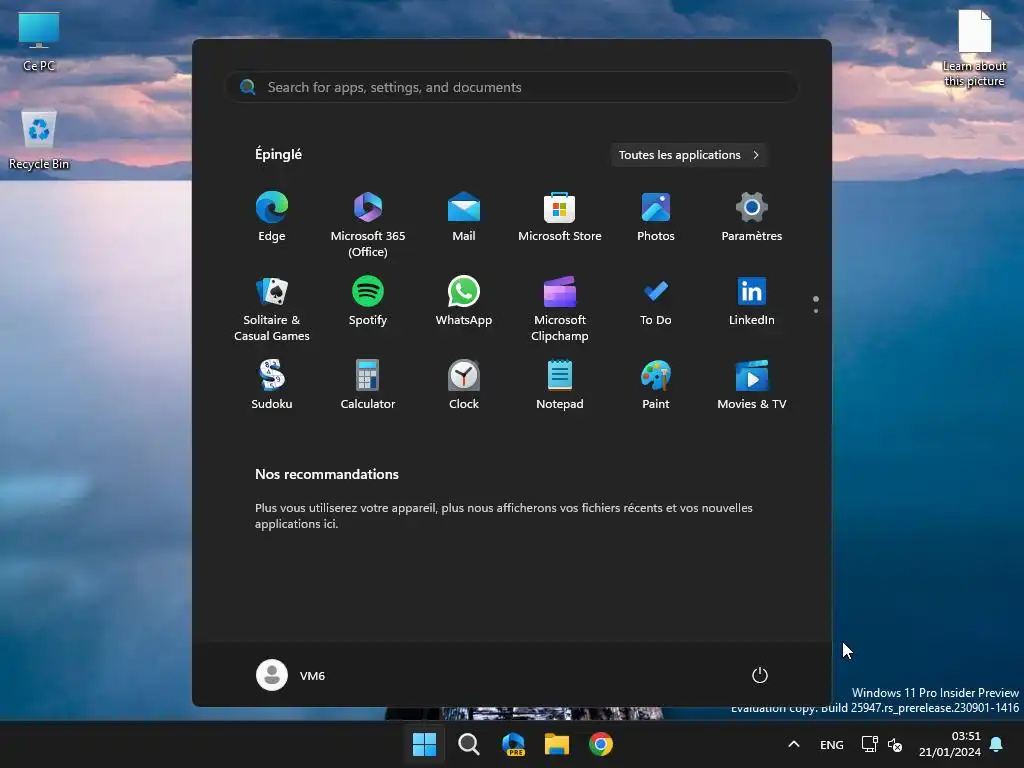Open Microsoft Store pinned app
The width and height of the screenshot is (1024, 768).
[560, 217]
